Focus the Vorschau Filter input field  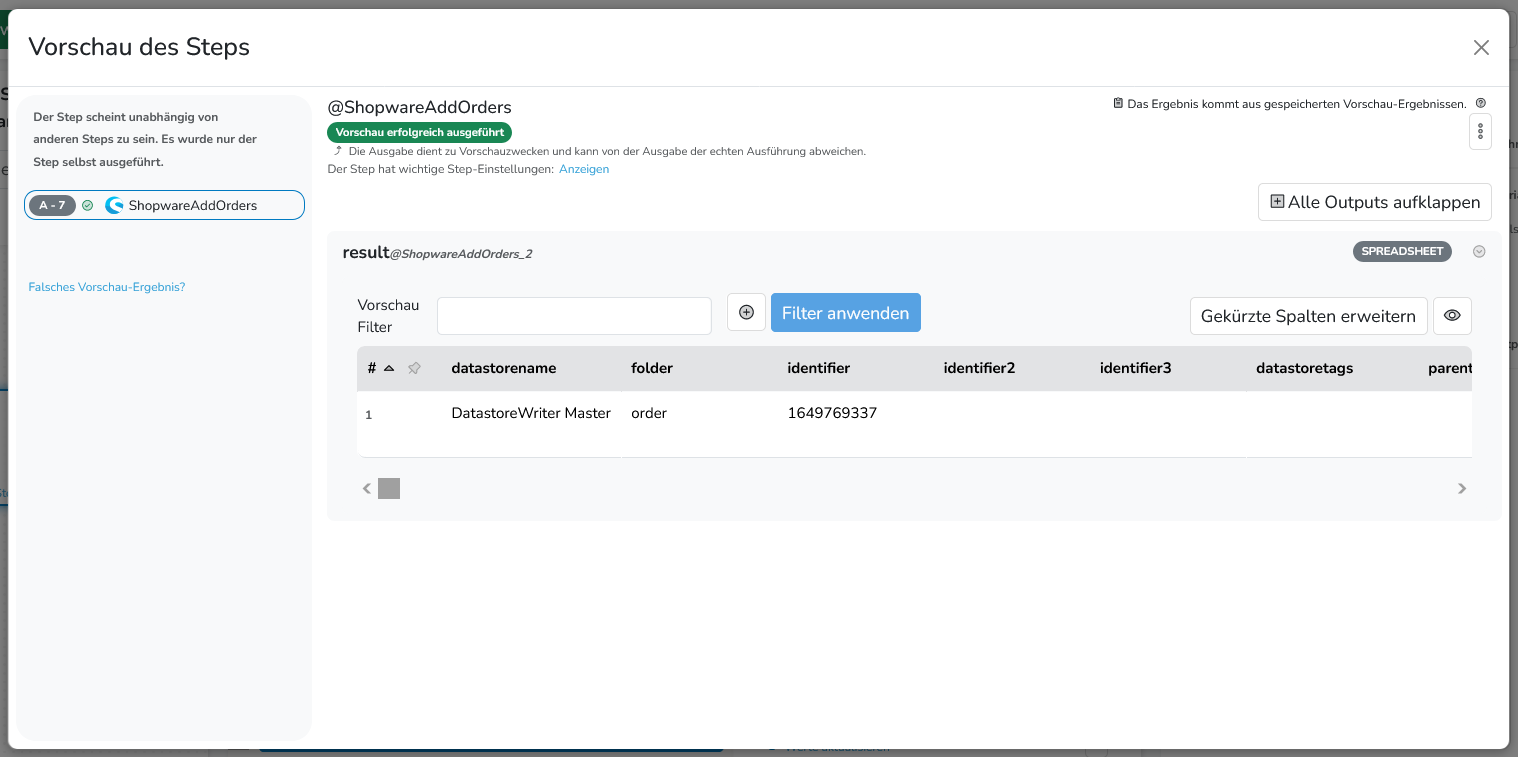[x=574, y=316]
